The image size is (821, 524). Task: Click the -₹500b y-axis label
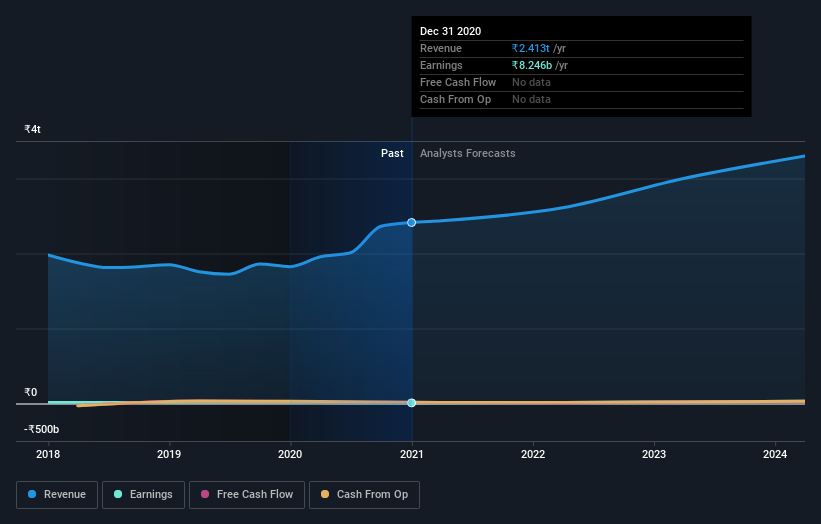coord(41,429)
